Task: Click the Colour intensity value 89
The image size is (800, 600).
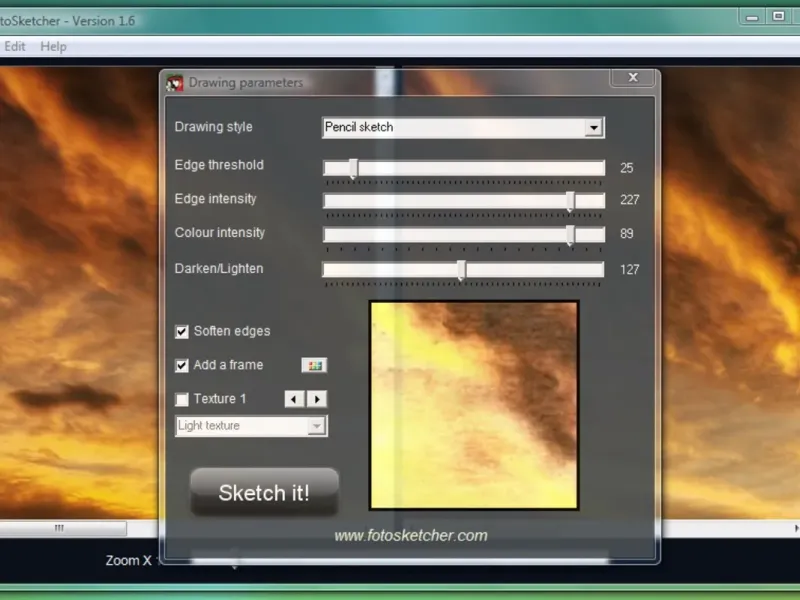Action: point(627,234)
